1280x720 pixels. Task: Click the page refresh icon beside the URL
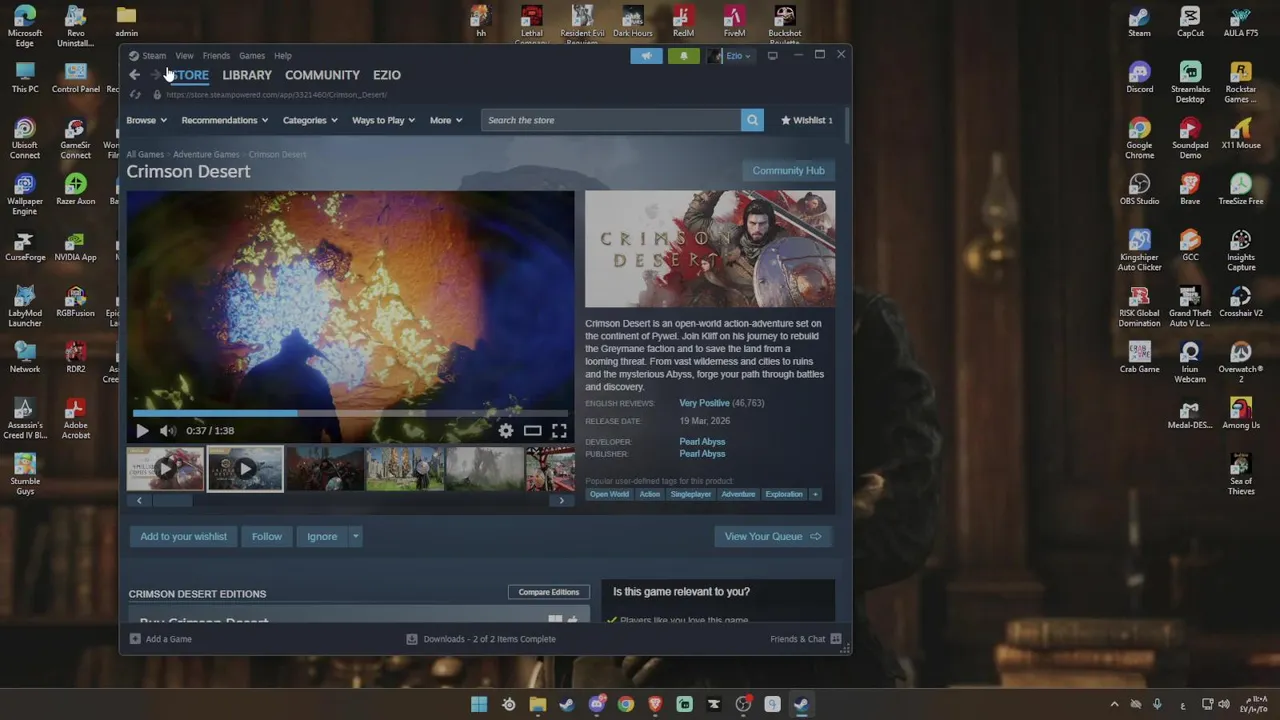135,95
